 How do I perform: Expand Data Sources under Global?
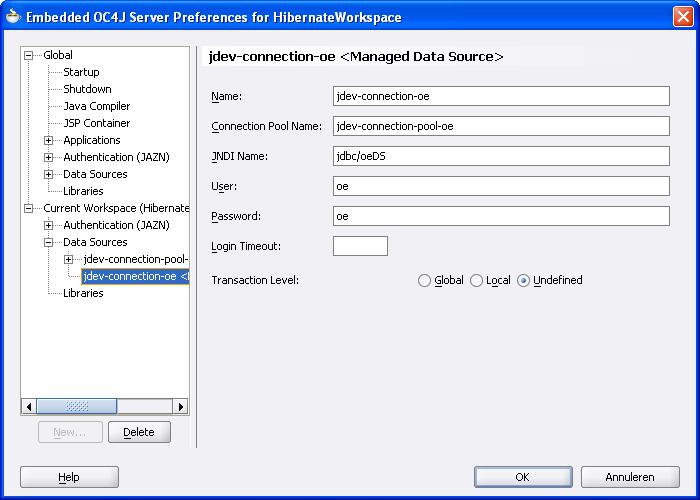point(48,174)
